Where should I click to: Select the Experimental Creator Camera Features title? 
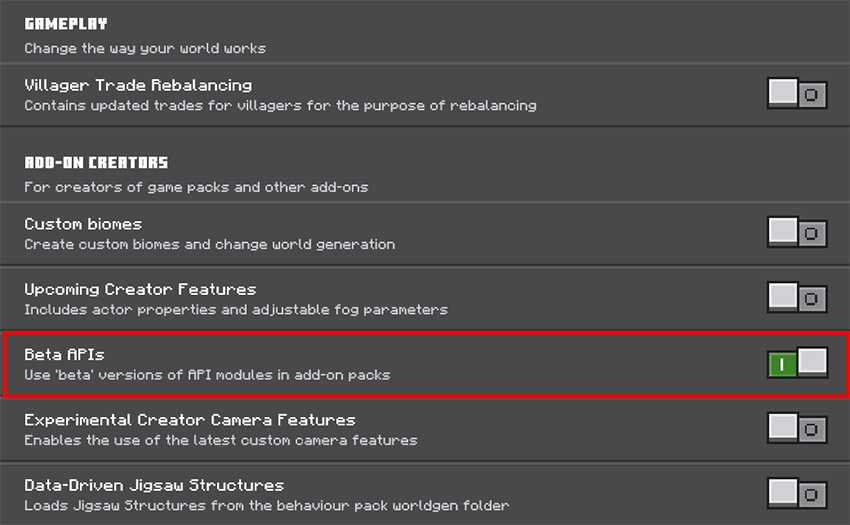(189, 420)
